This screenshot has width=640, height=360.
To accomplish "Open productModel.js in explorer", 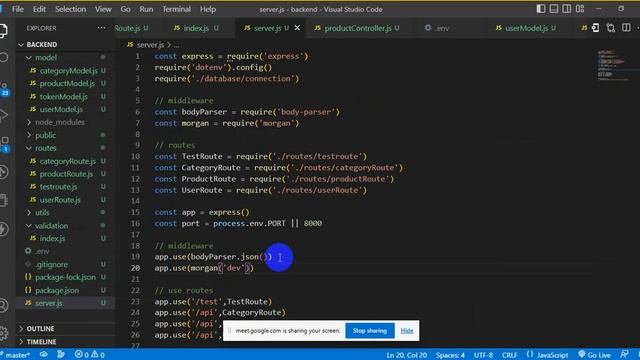I will (67, 83).
